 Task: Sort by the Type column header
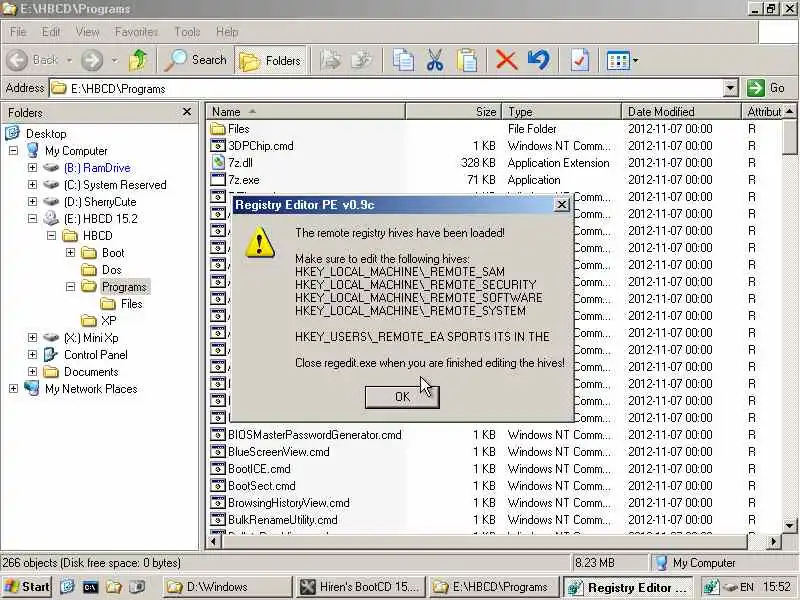[x=561, y=112]
